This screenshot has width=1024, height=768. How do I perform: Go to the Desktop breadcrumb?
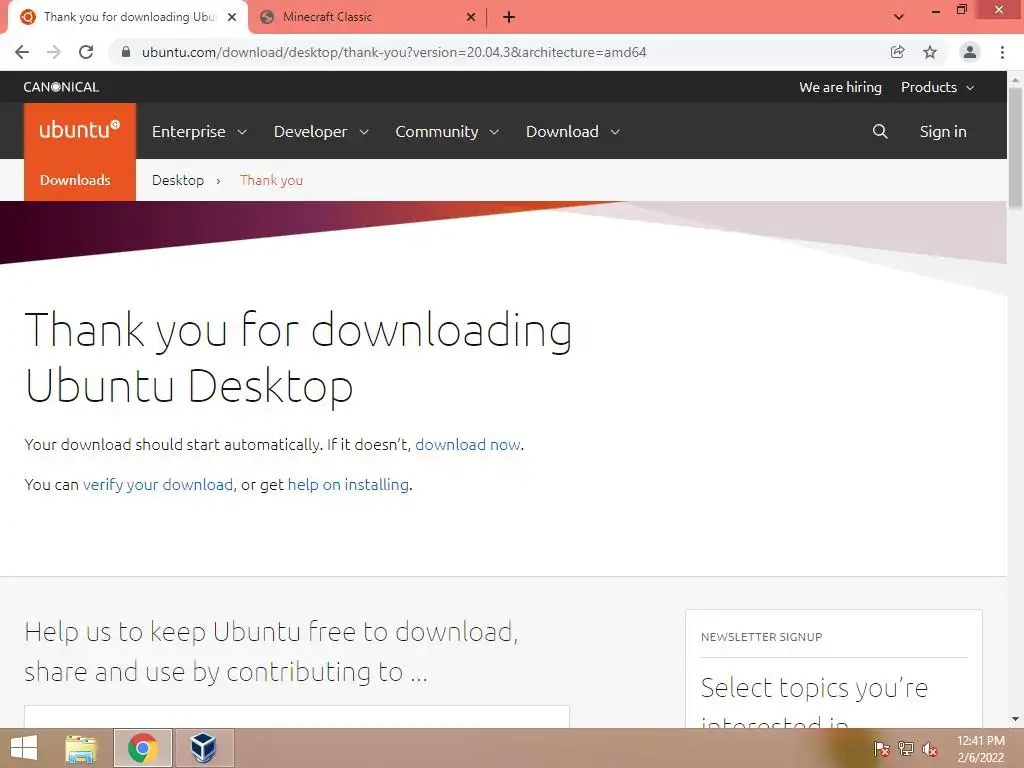click(x=178, y=180)
